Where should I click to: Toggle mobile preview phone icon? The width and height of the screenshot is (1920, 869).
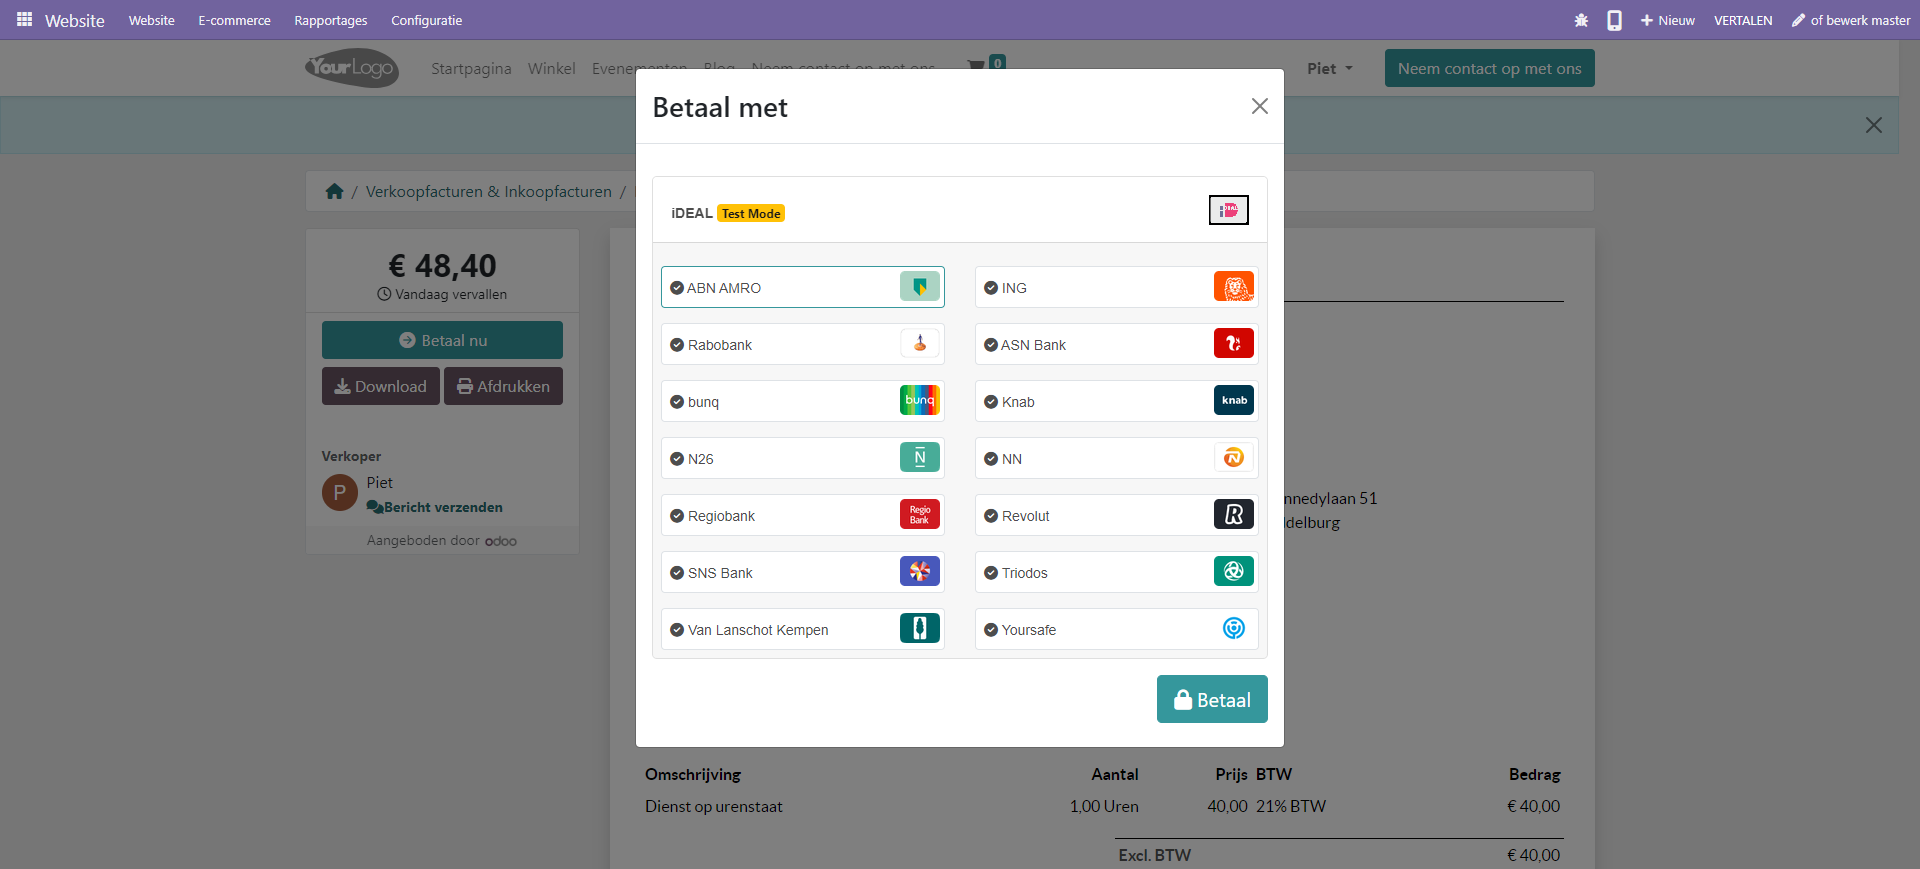(1614, 20)
